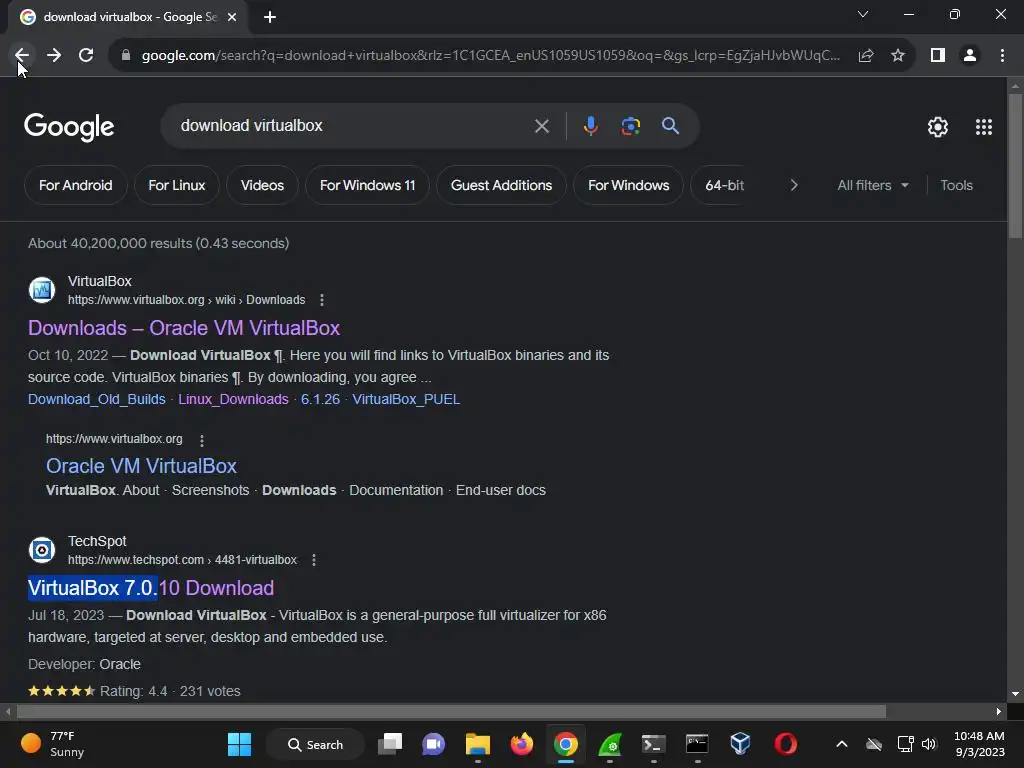The height and width of the screenshot is (768, 1024).
Task: Select the For Linux filter chip
Action: pyautogui.click(x=176, y=185)
